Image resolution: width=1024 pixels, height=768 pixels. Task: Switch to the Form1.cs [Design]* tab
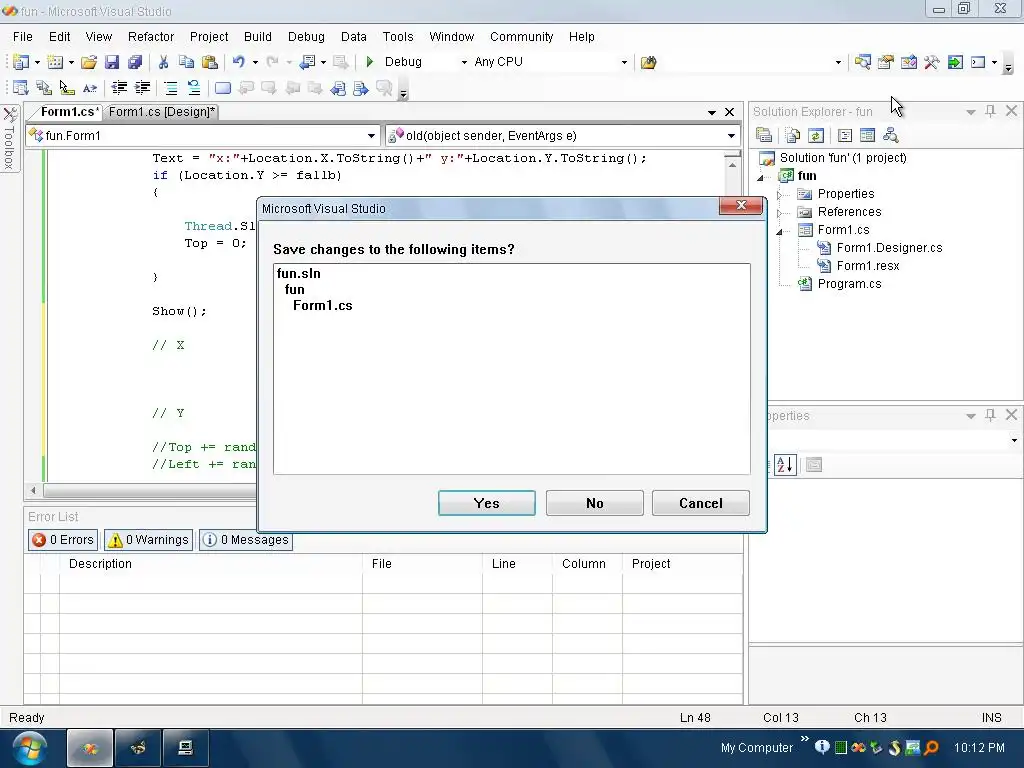coord(161,112)
